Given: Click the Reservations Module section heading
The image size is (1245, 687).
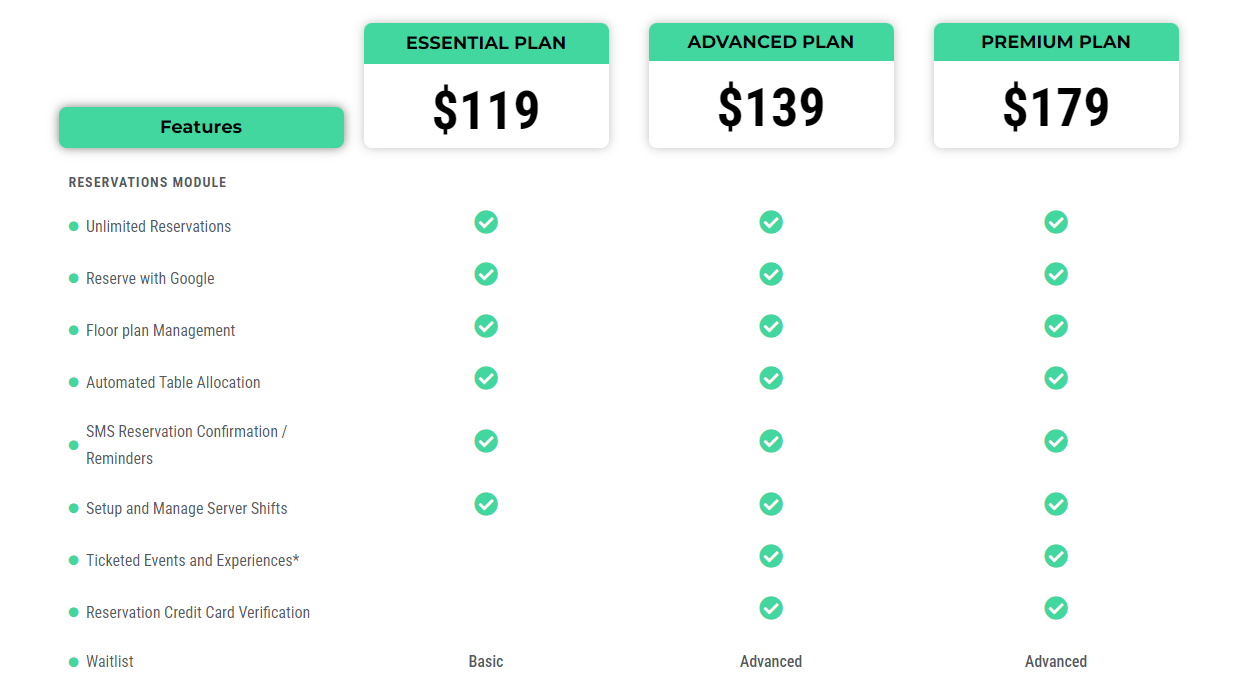Looking at the screenshot, I should pos(148,183).
